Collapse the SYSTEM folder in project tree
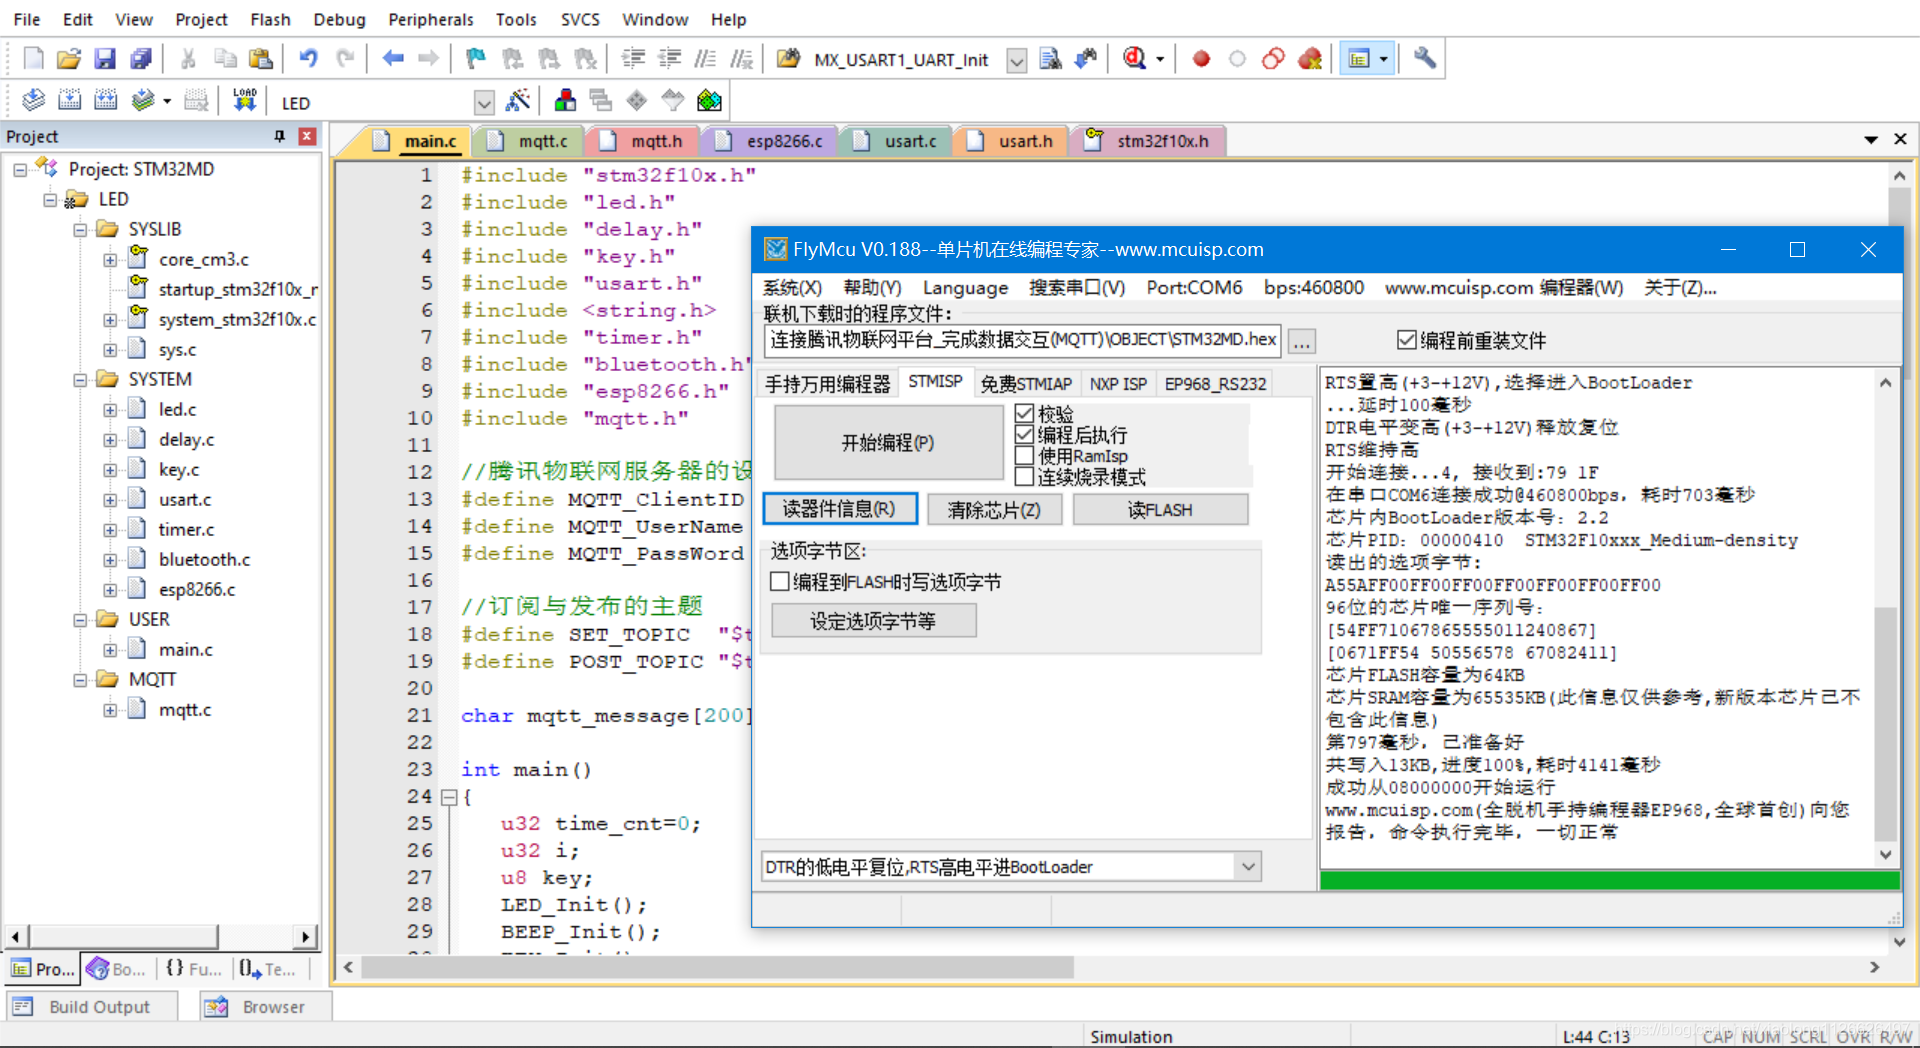Viewport: 1920px width, 1048px height. 80,380
